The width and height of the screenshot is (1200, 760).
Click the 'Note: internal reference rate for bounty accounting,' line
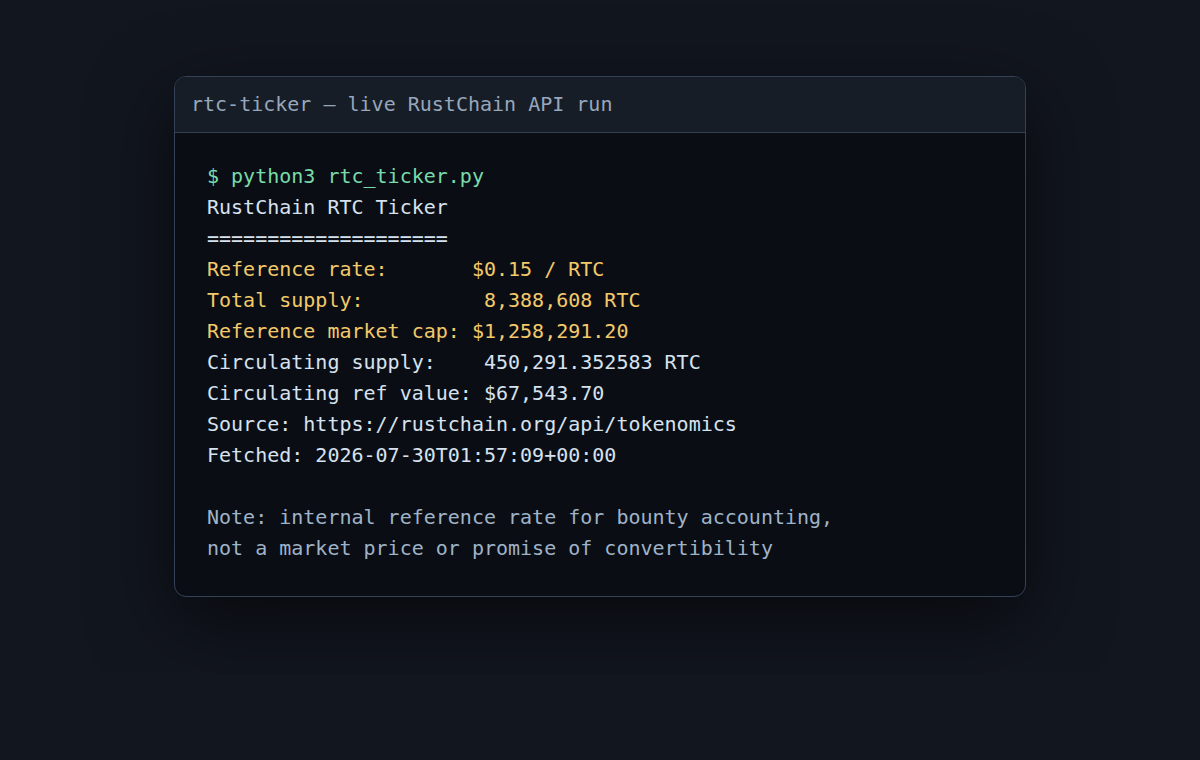520,518
